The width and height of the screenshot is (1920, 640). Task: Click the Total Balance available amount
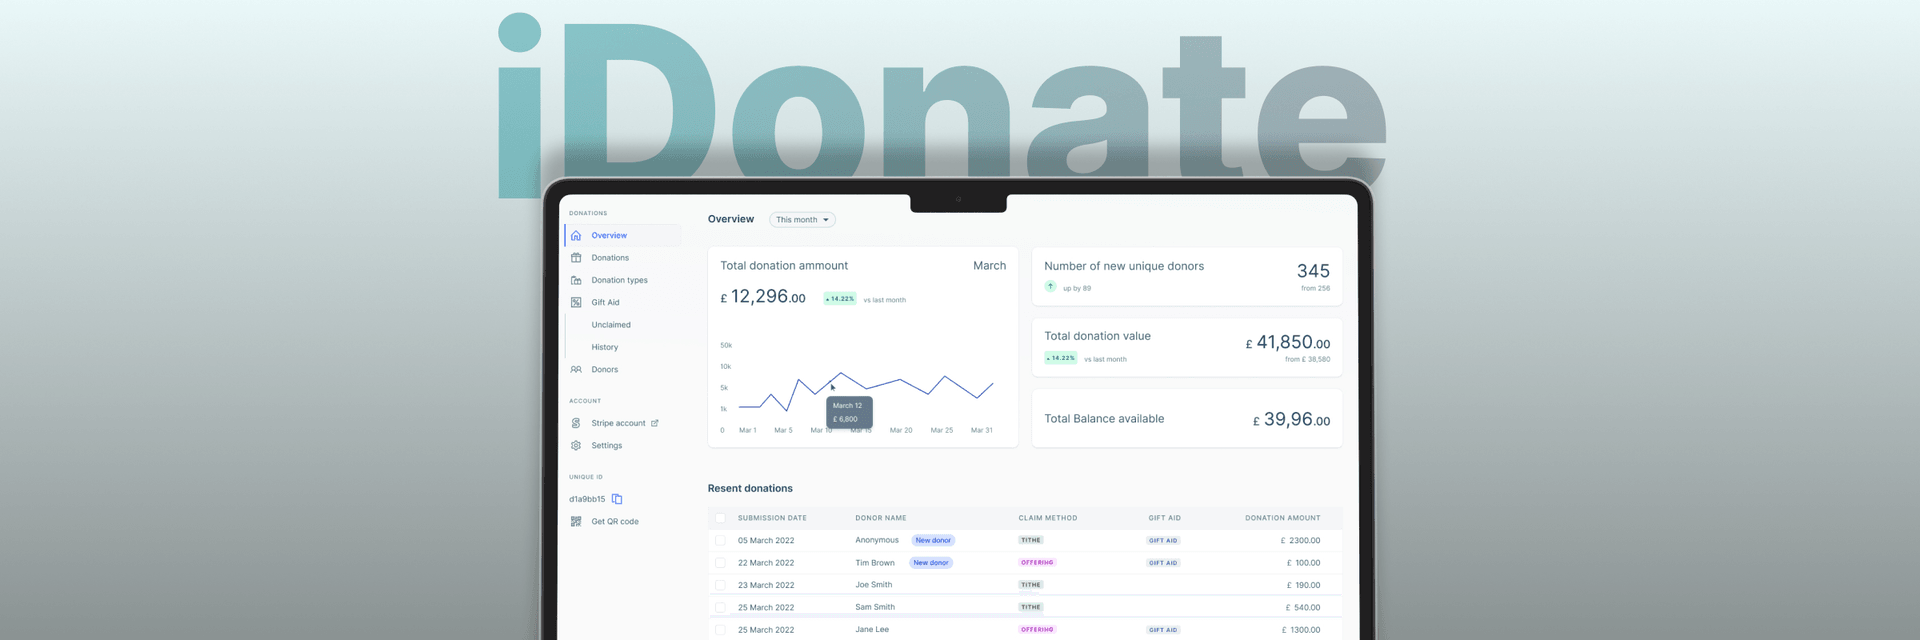coord(1292,420)
